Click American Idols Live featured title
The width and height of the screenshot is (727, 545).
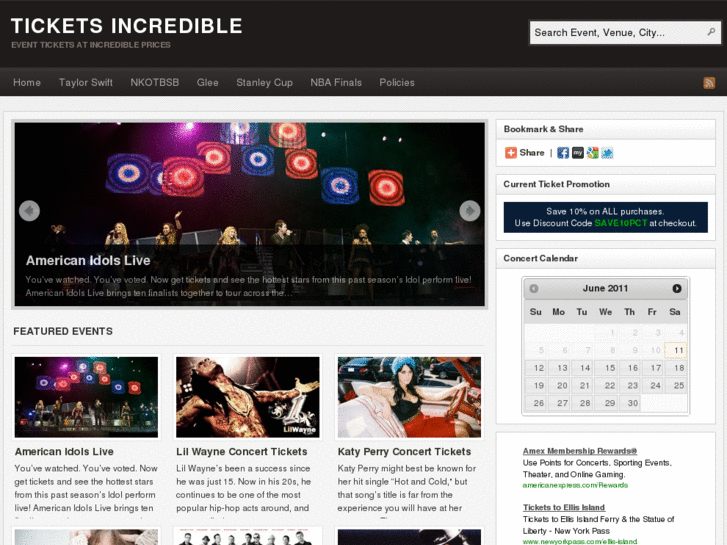(64, 452)
